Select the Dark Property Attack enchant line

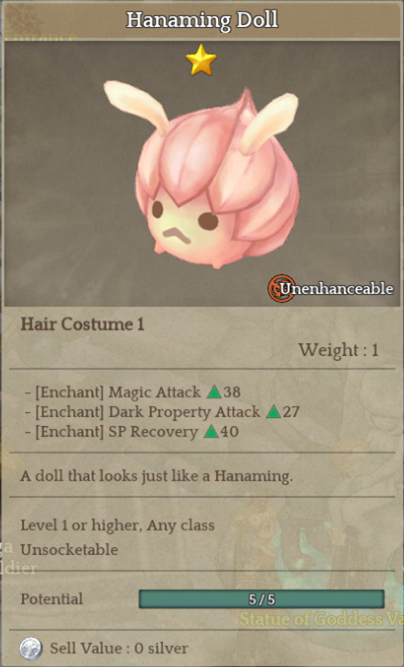tap(162, 412)
